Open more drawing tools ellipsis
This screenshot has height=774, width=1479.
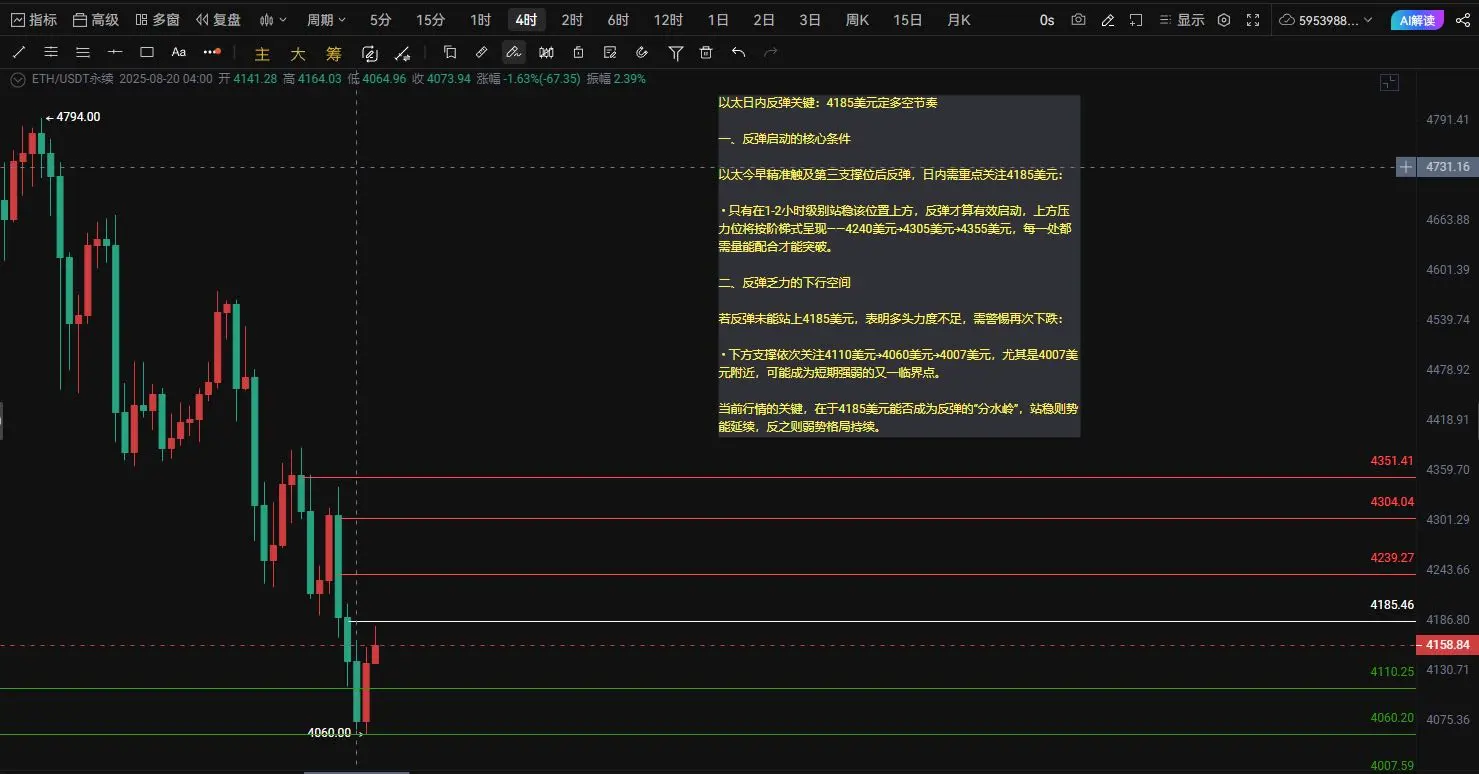click(x=211, y=52)
